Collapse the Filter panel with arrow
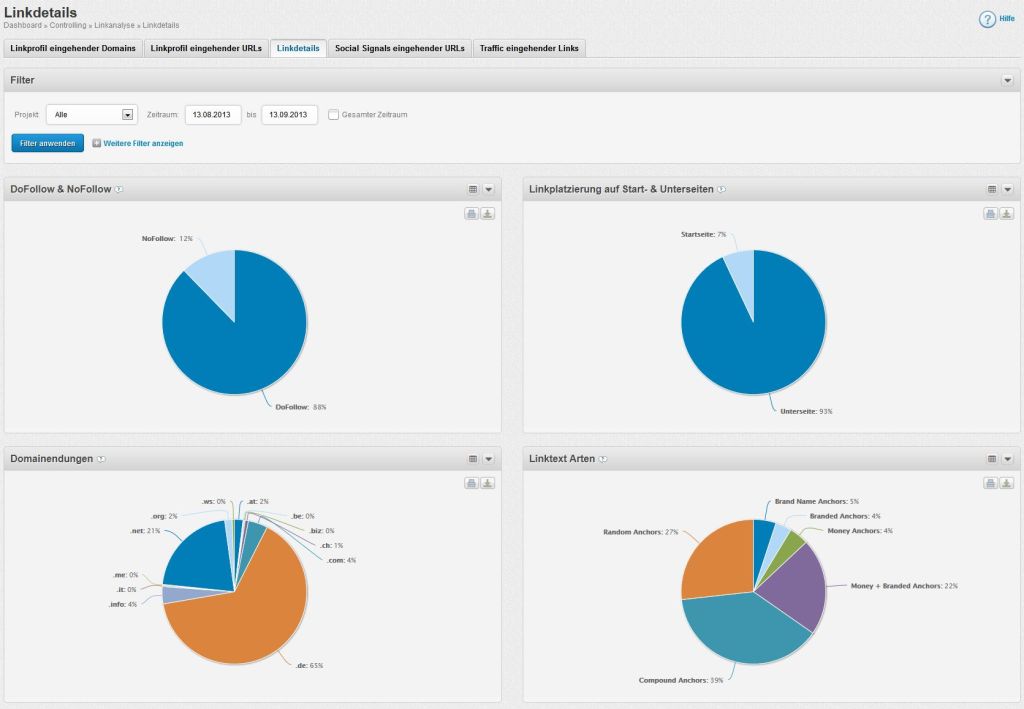The height and width of the screenshot is (709, 1024). (x=1008, y=80)
